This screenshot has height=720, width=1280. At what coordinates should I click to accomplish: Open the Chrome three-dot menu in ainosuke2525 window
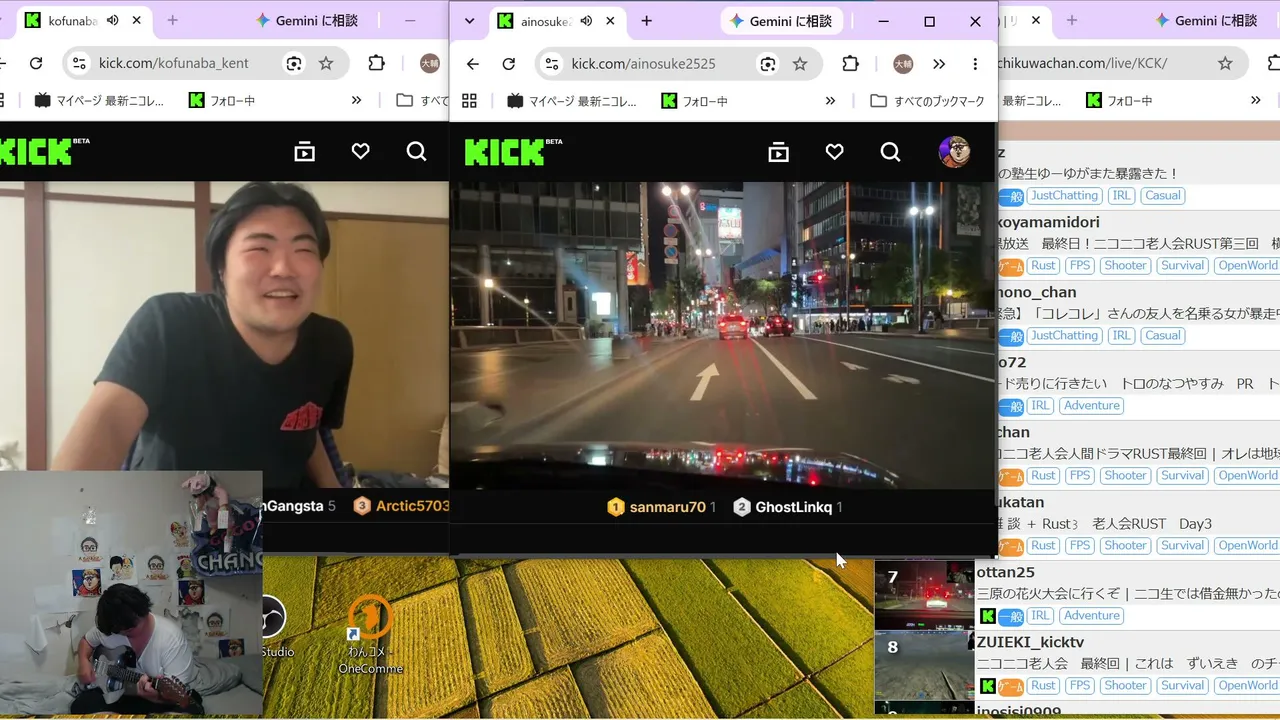[x=975, y=64]
